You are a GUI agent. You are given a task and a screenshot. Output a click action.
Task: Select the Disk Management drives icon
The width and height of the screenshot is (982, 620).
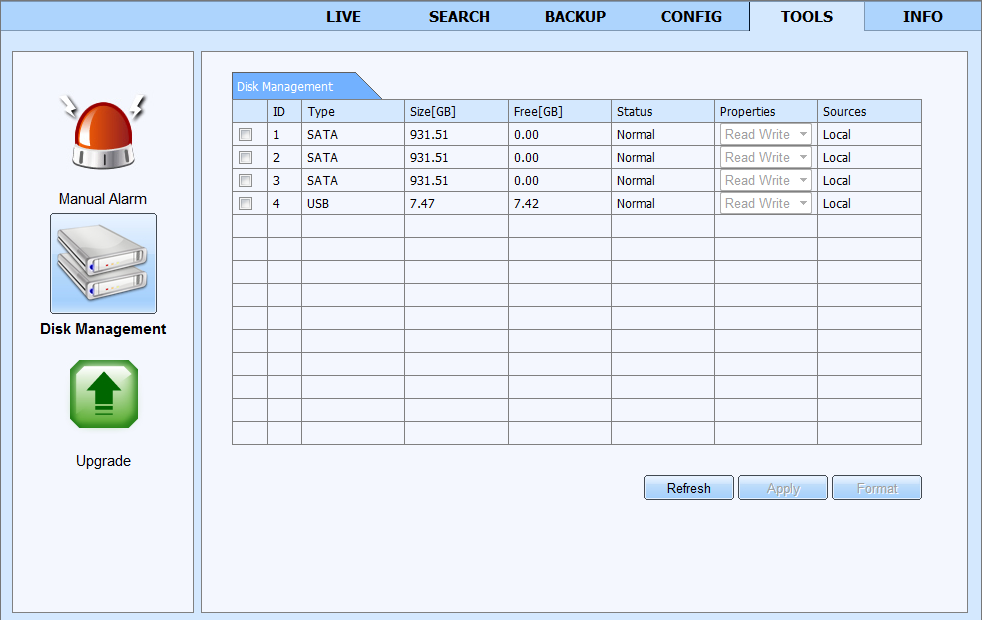pyautogui.click(x=103, y=263)
